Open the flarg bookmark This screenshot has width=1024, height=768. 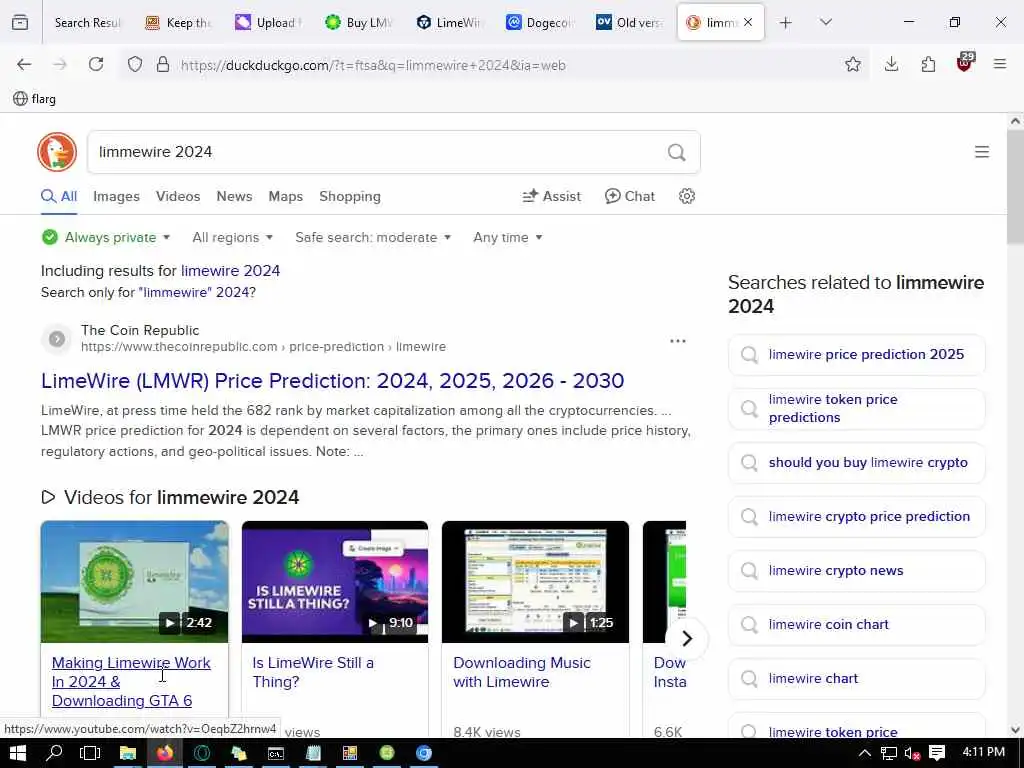click(35, 99)
